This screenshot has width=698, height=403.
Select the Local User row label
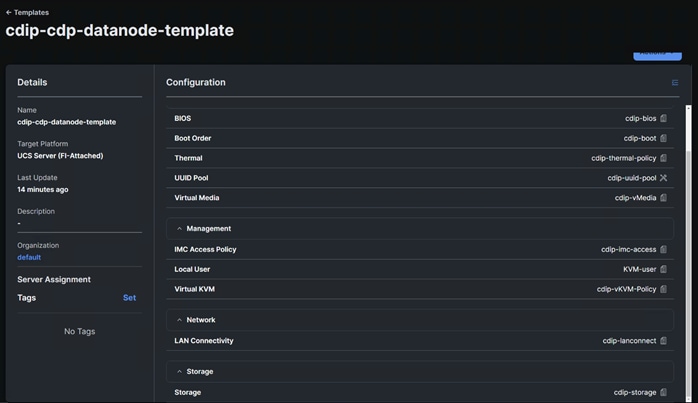coord(192,269)
